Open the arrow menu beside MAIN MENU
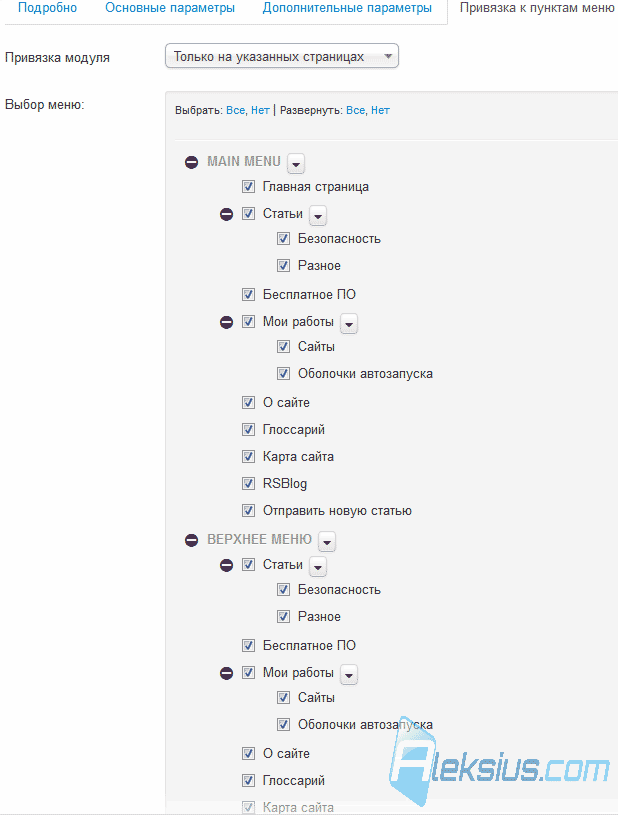Viewport: 618px width, 815px height. (296, 163)
